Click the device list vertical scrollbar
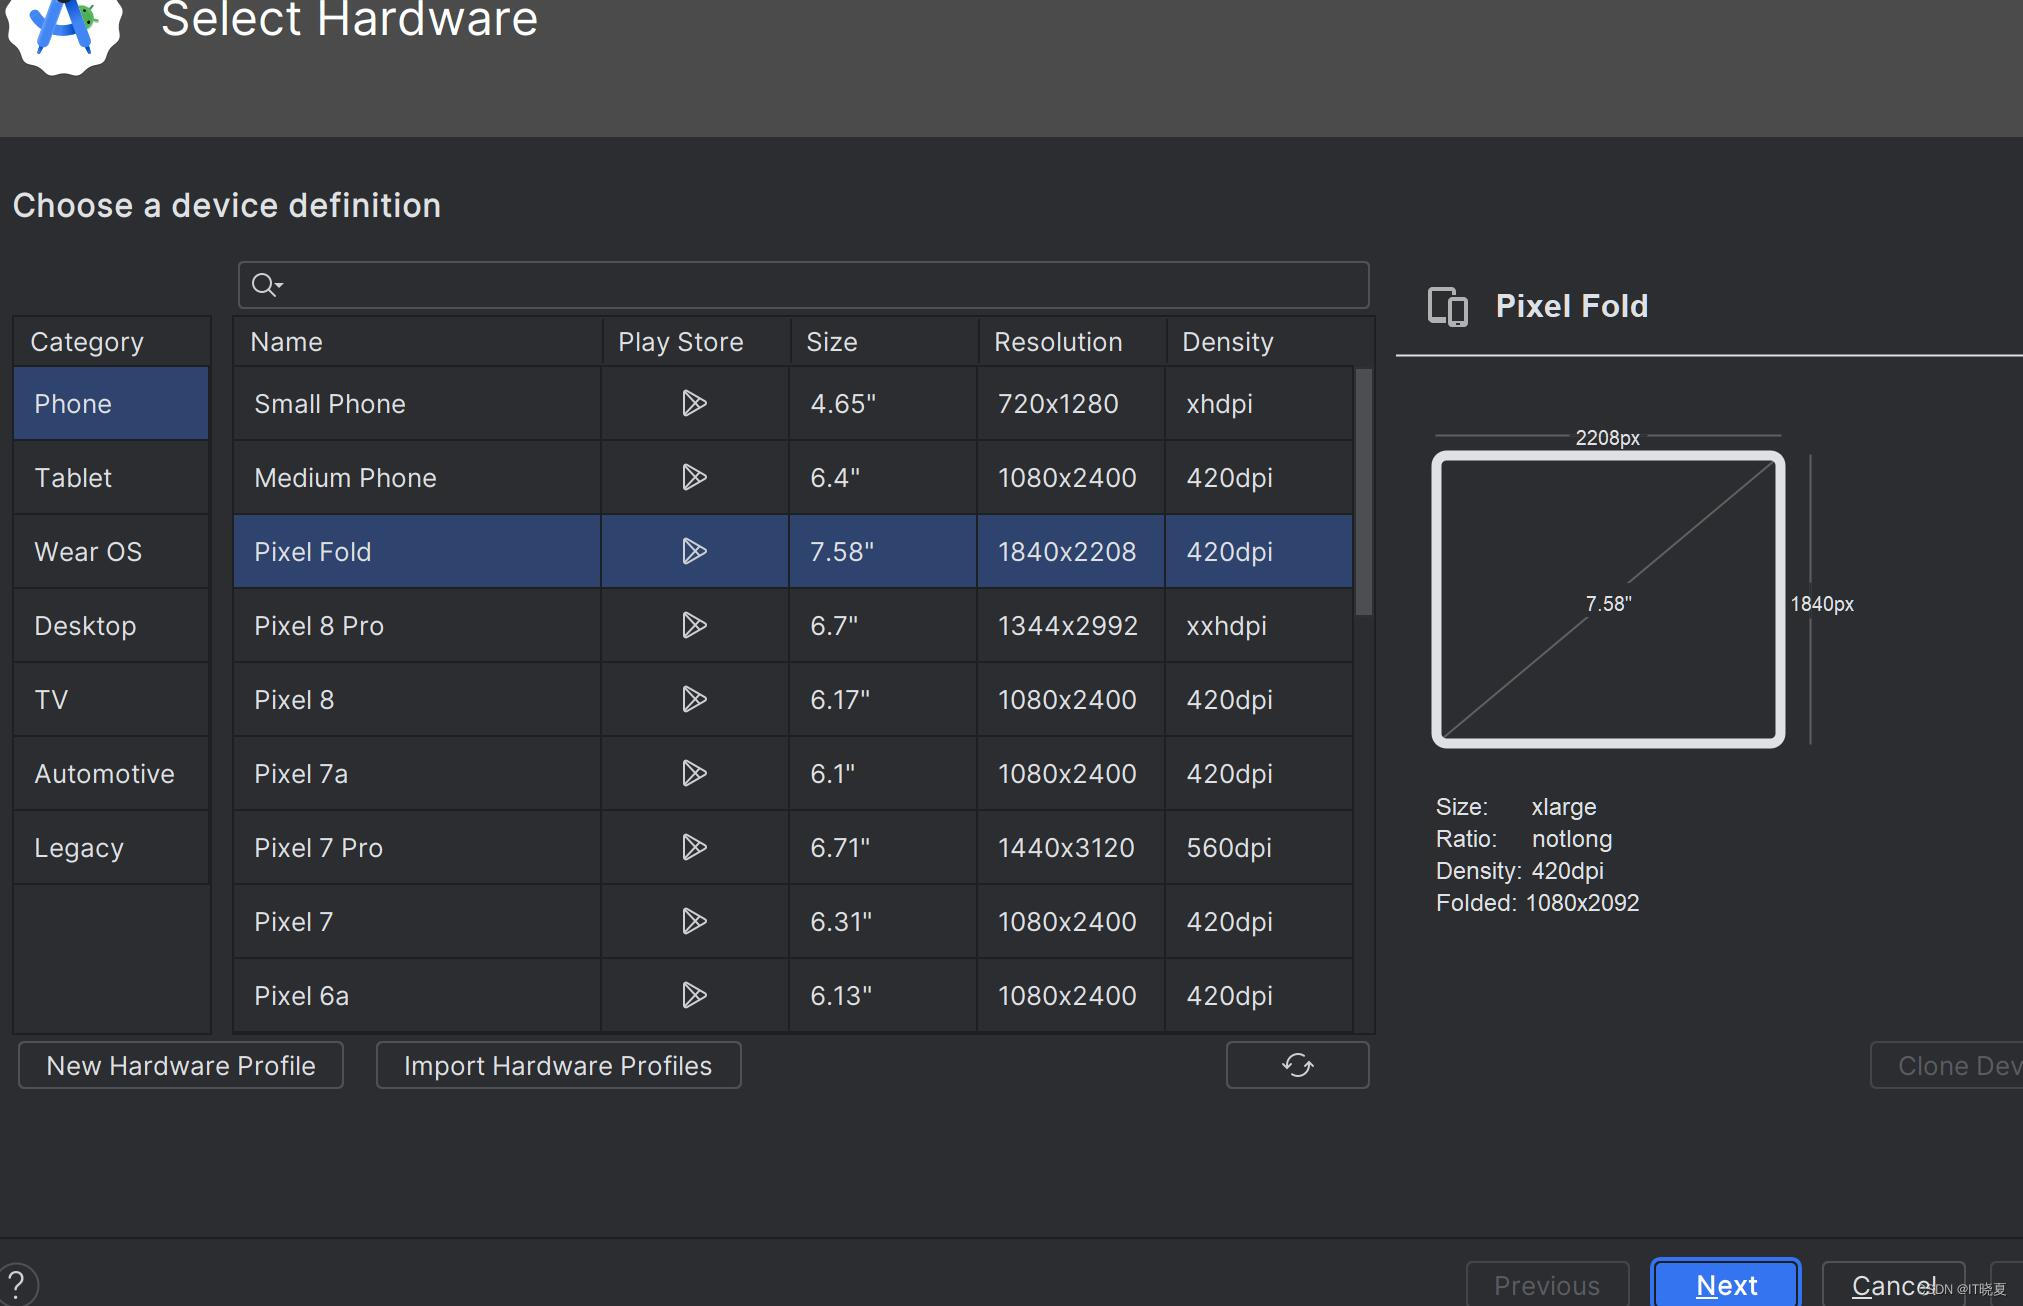Image resolution: width=2023 pixels, height=1306 pixels. [1363, 492]
